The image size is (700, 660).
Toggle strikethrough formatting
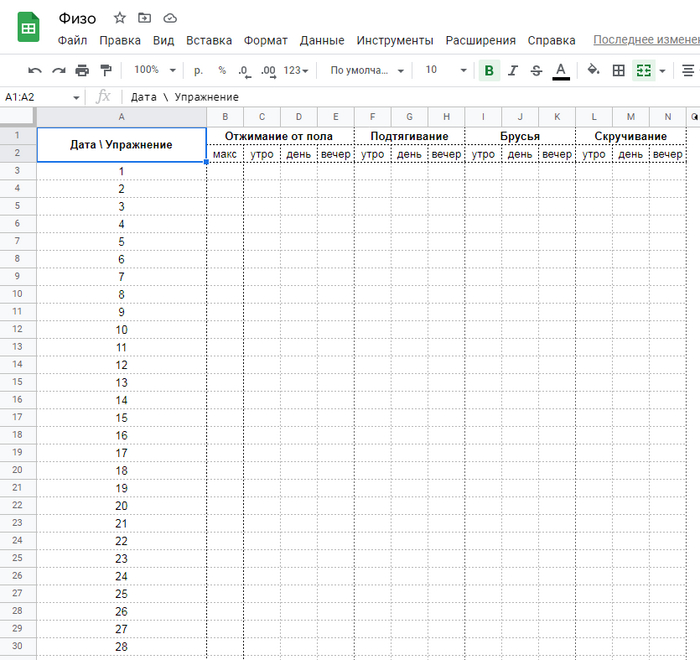537,70
